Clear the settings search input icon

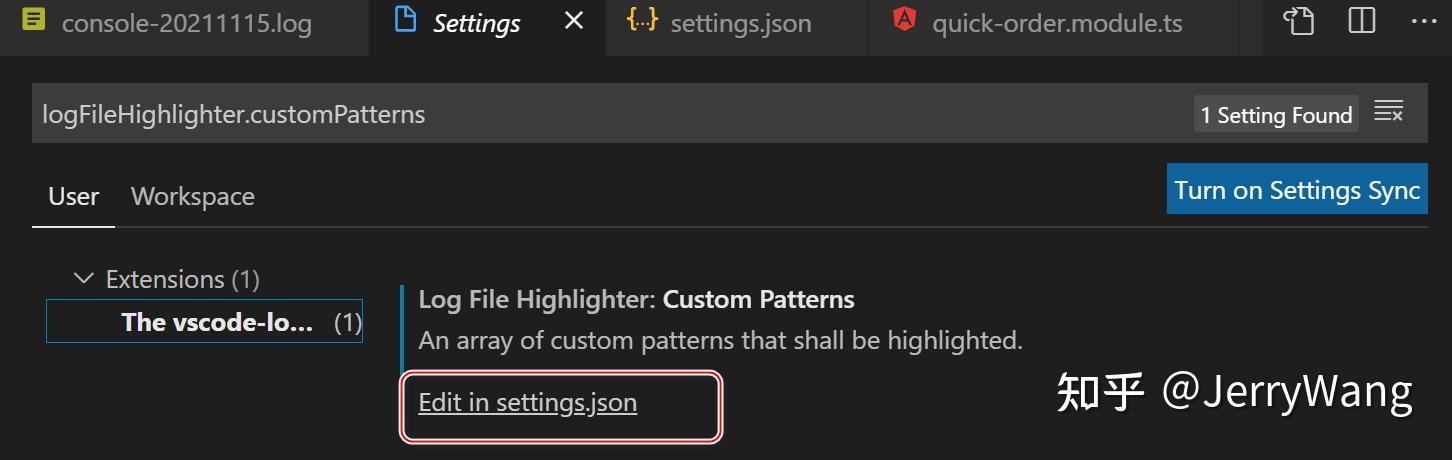pyautogui.click(x=1389, y=113)
